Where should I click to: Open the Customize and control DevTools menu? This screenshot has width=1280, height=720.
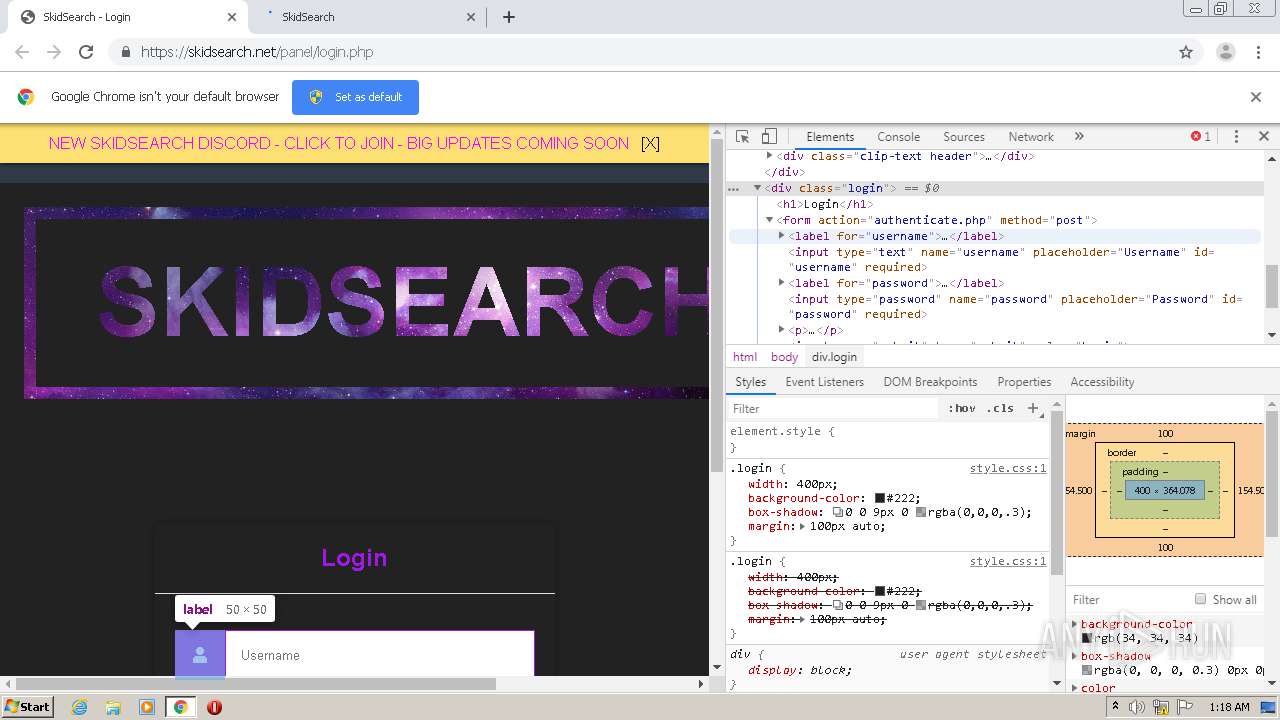[x=1236, y=137]
